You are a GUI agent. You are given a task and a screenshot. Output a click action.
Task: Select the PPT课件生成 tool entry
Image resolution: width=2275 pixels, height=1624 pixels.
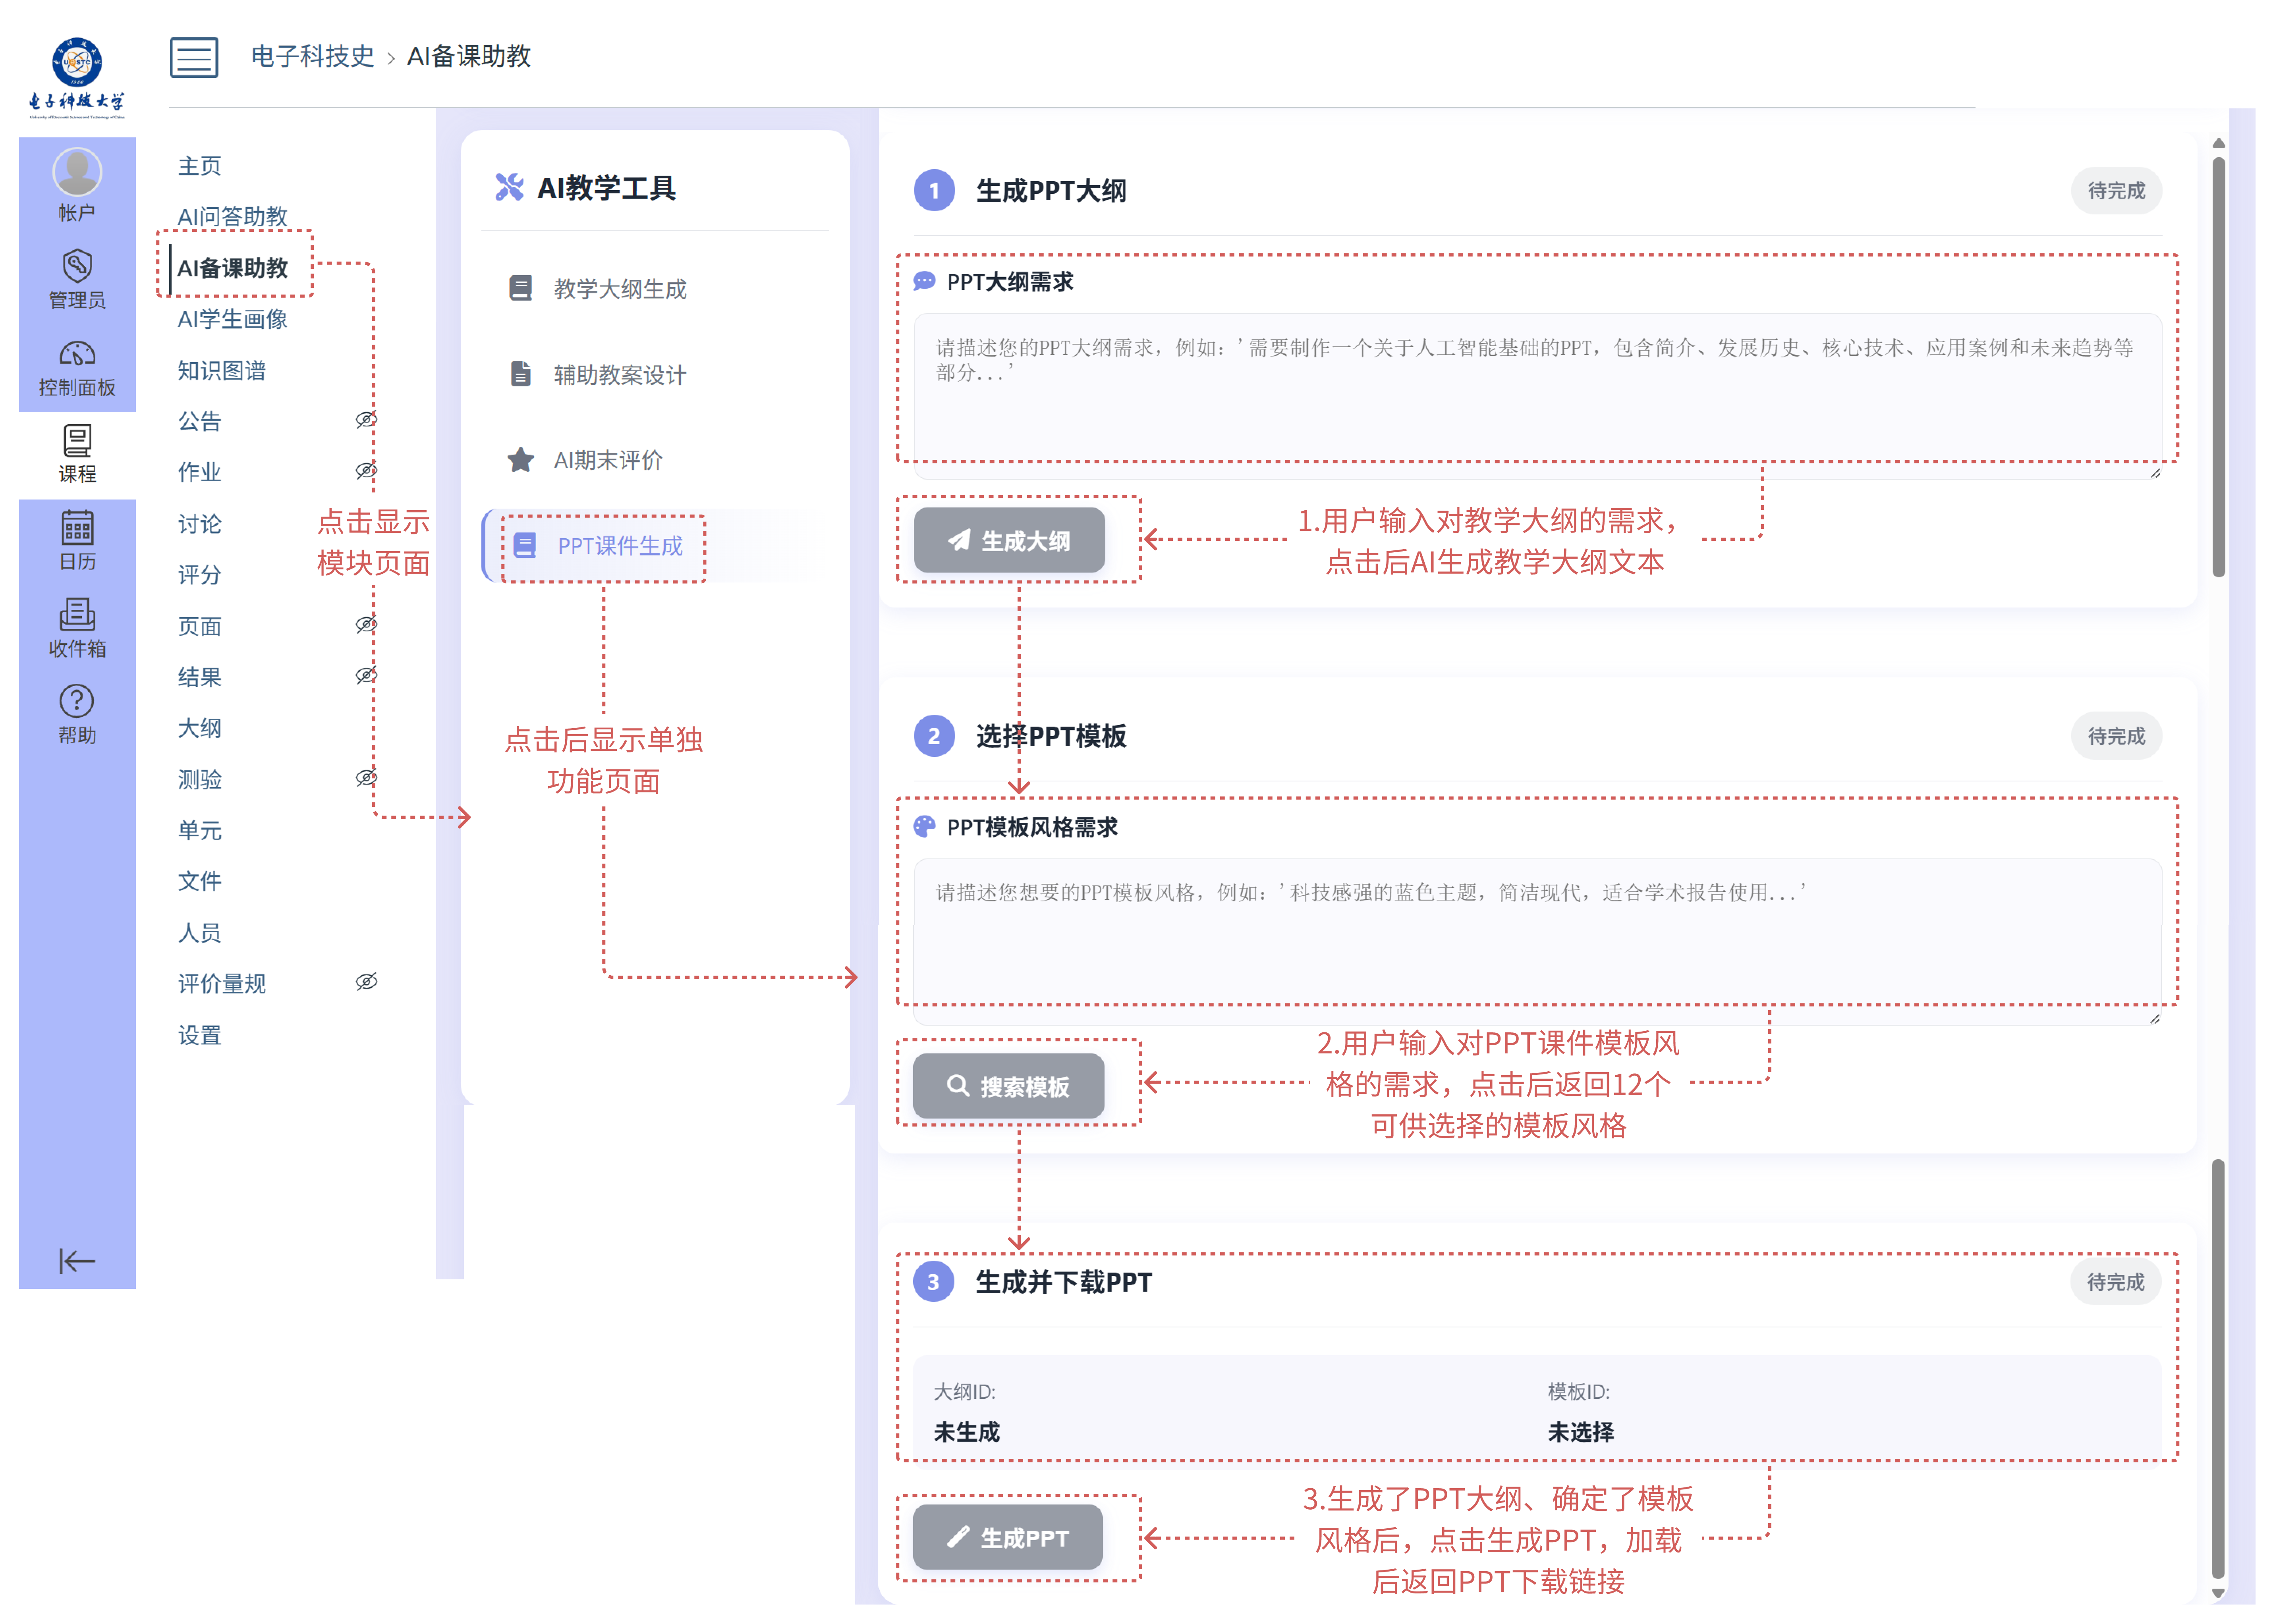click(619, 546)
